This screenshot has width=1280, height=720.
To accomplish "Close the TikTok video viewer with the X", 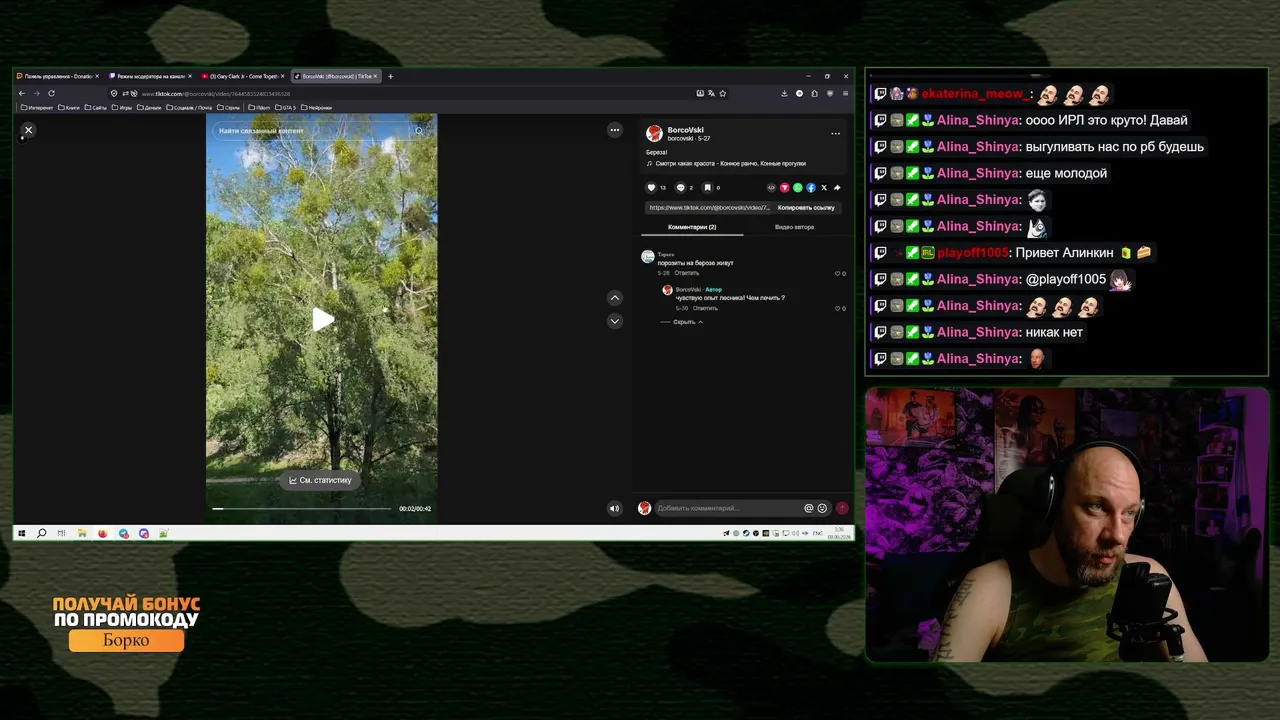I will coord(28,130).
